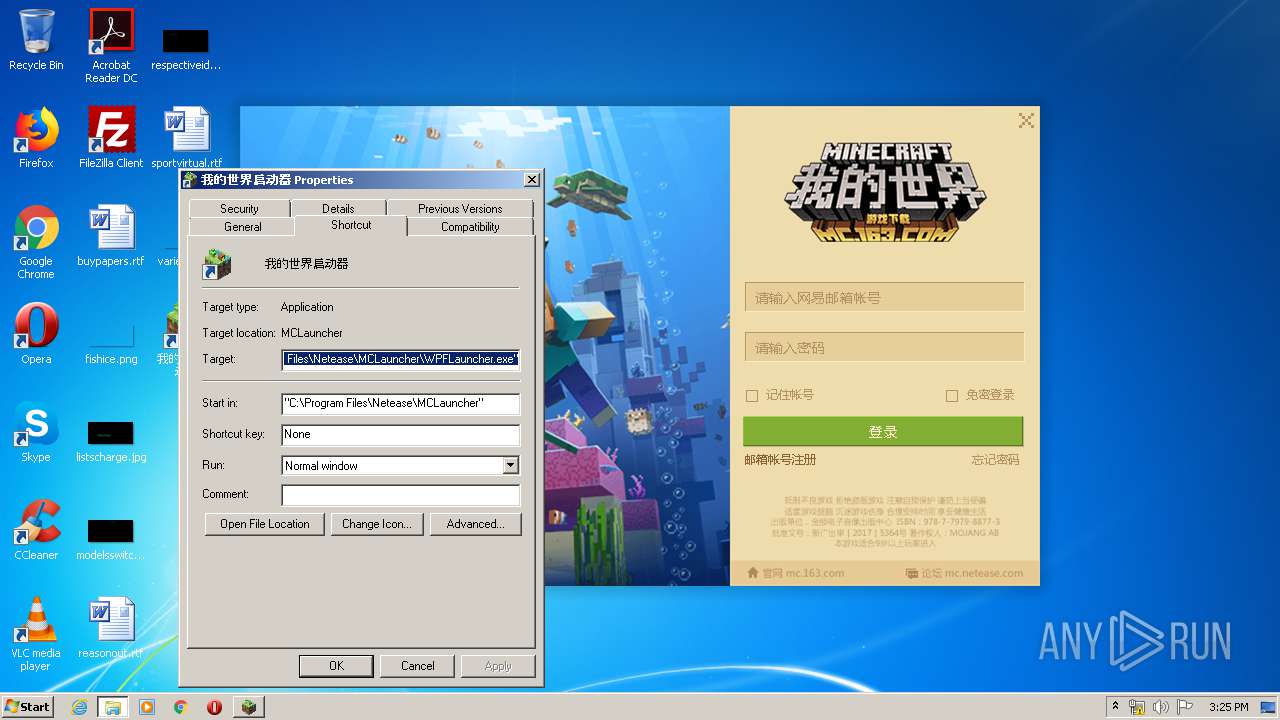Expand the Run Normal window dropdown
The height and width of the screenshot is (720, 1280).
coord(510,465)
